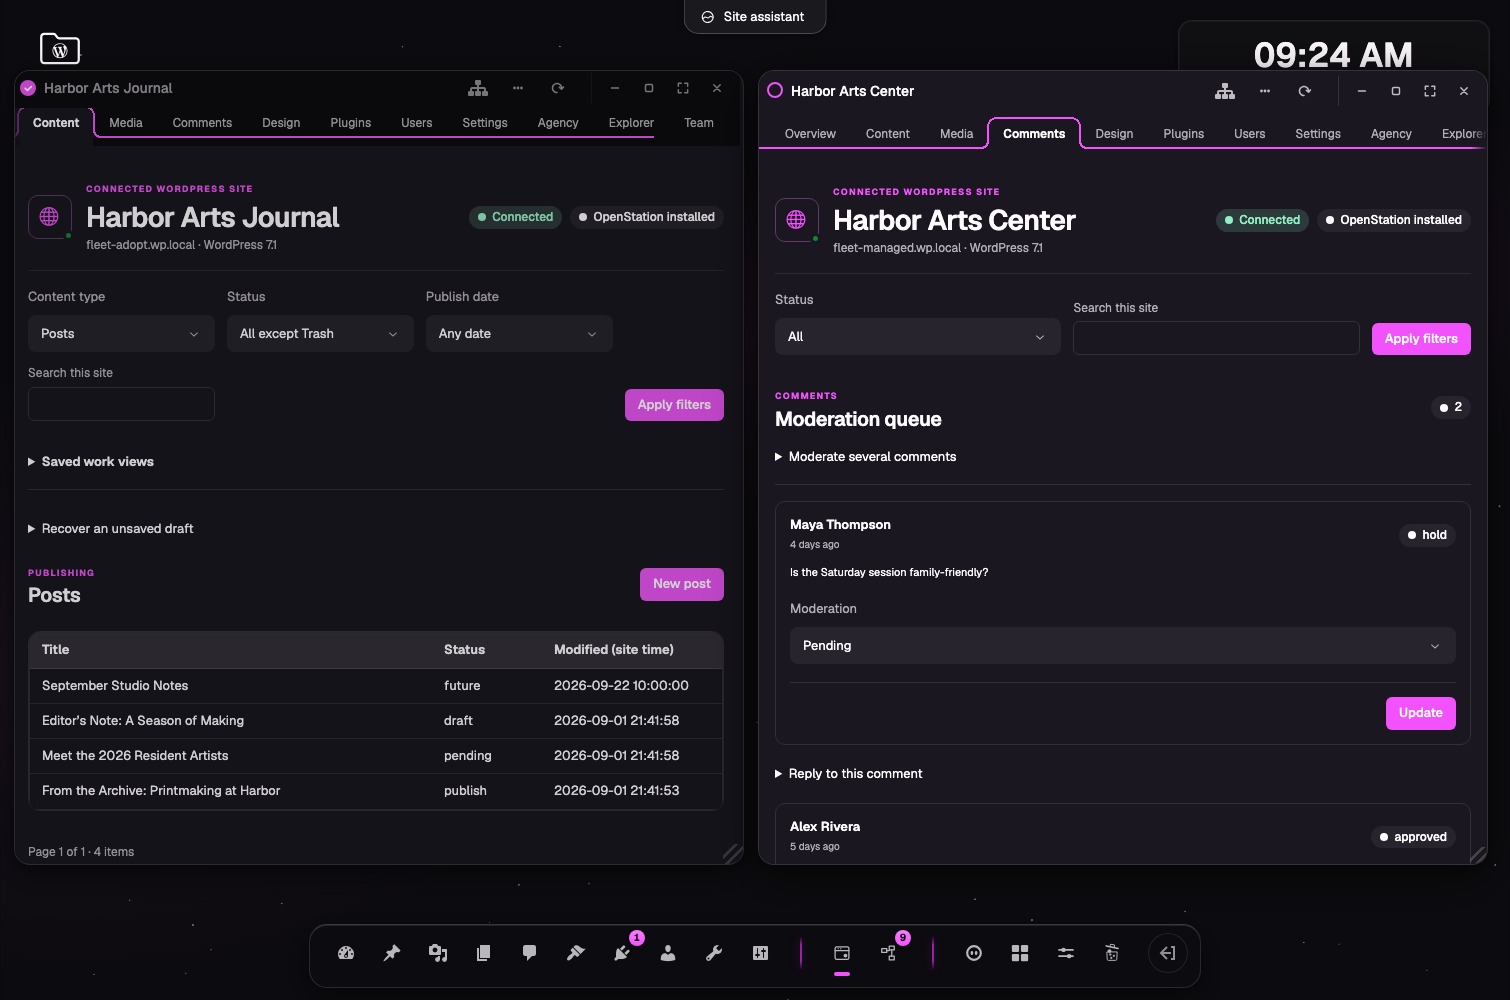Open the four-squares grid icon in the dock

click(1020, 953)
